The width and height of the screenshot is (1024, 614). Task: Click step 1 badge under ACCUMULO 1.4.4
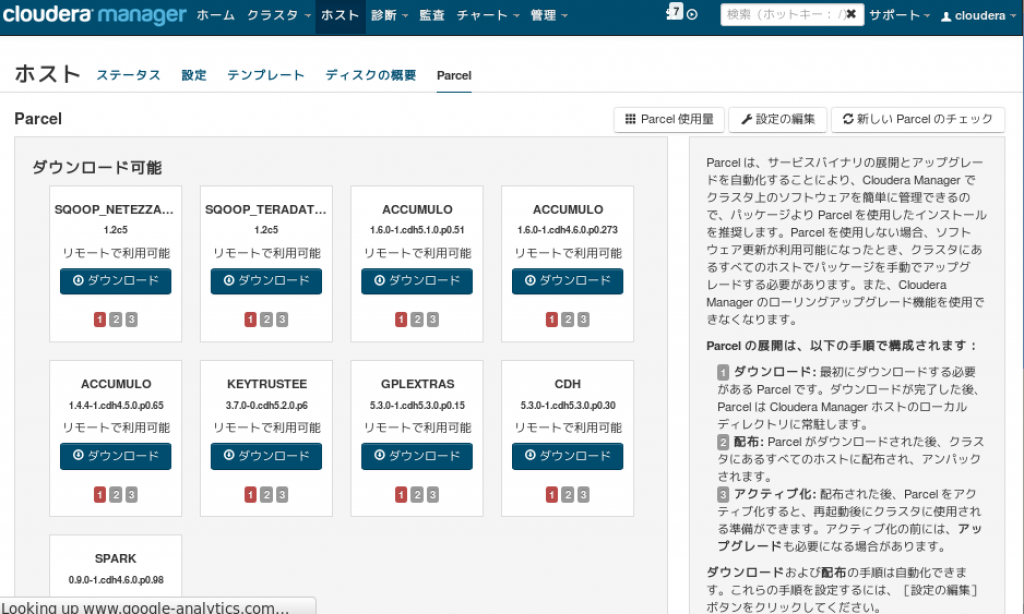[99, 494]
